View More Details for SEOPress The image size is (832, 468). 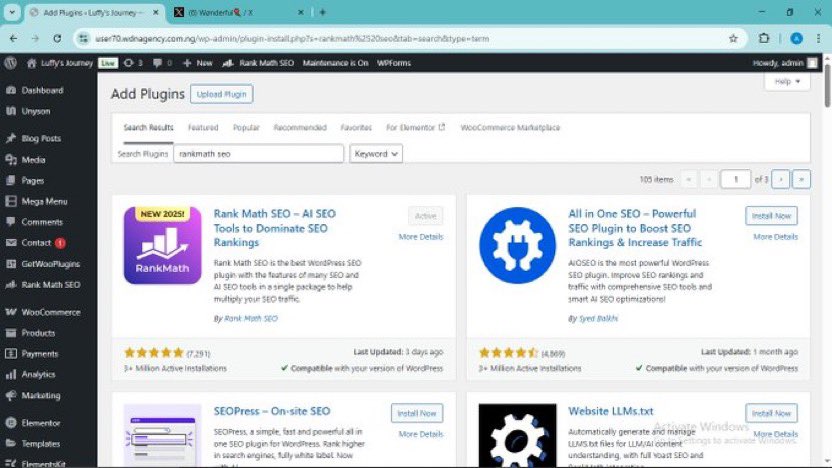click(x=421, y=434)
